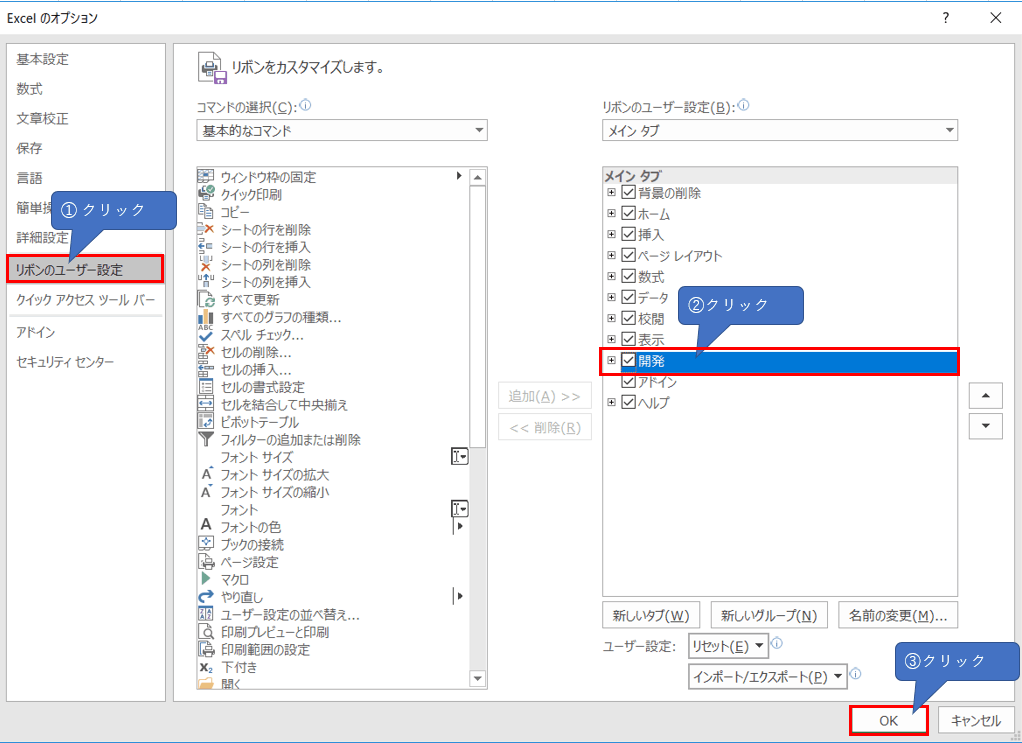Open クイック アクセス ツール バー category
1022x743 pixels.
pos(85,300)
